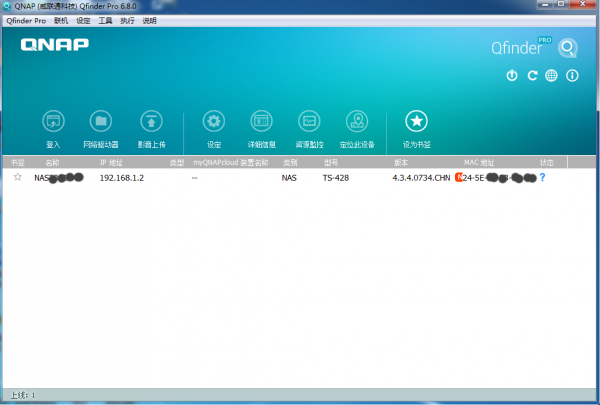The width and height of the screenshot is (600, 405).
Task: Show 详细信息 device details
Action: point(261,122)
